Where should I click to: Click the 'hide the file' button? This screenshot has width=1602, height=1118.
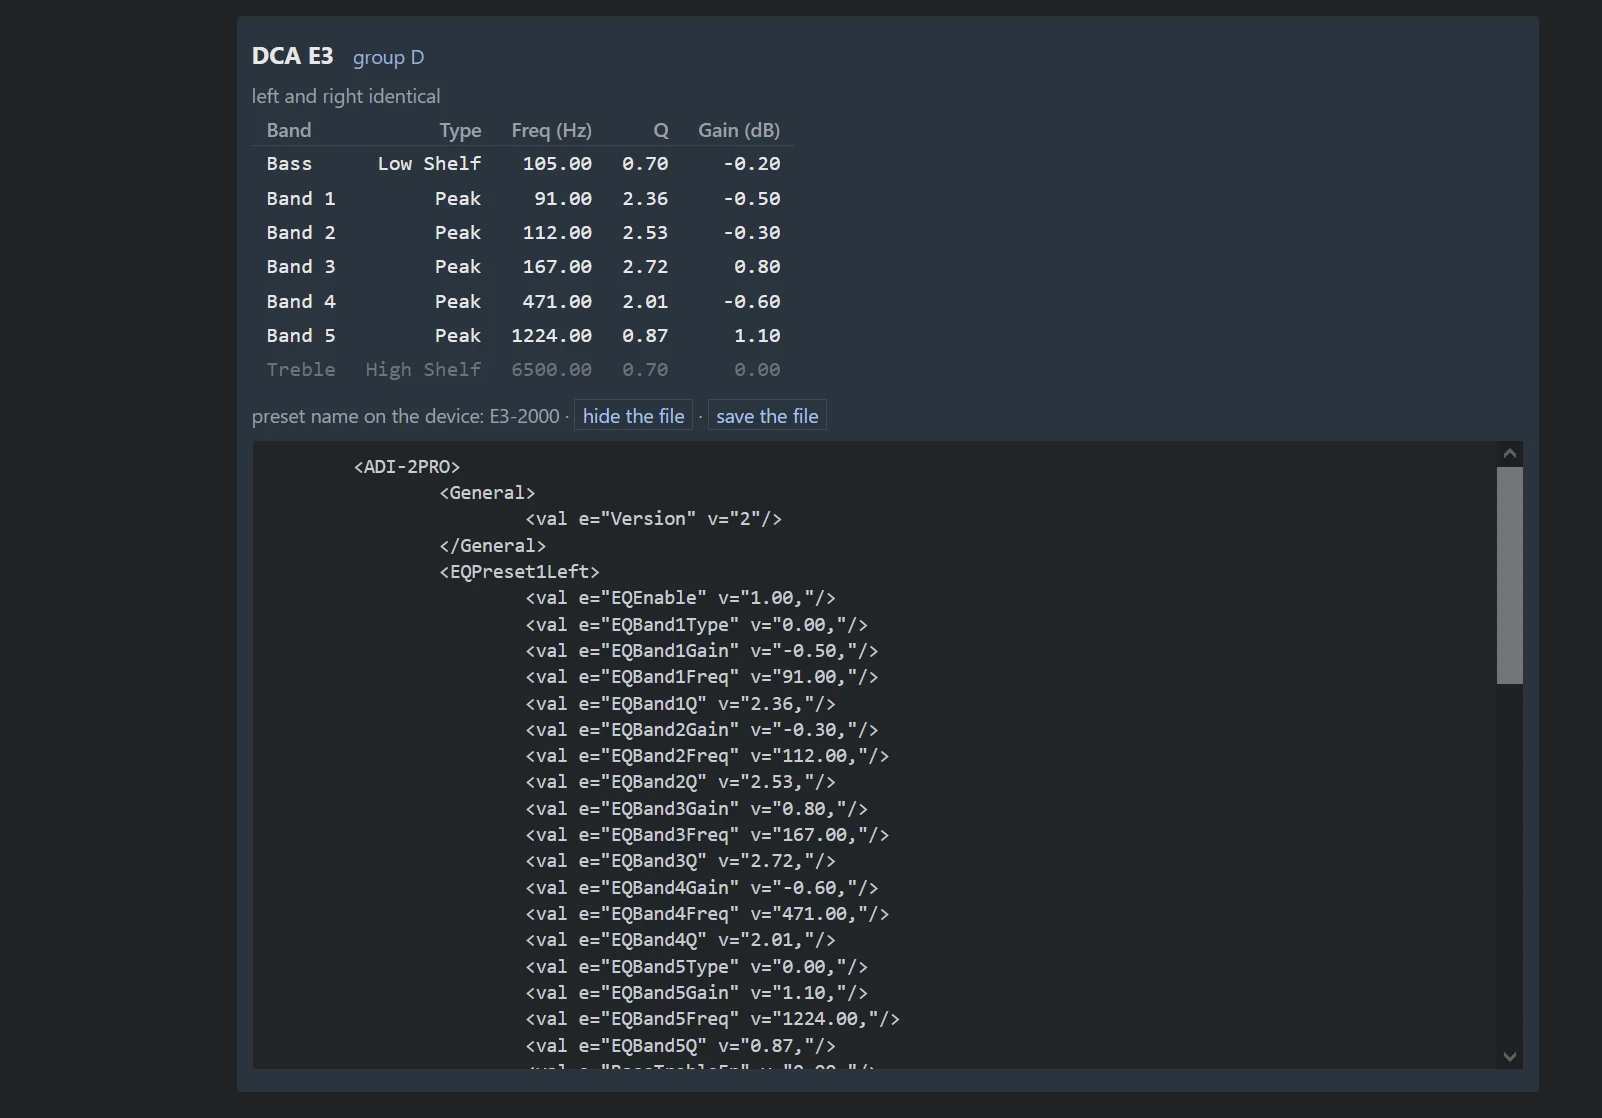pyautogui.click(x=634, y=416)
